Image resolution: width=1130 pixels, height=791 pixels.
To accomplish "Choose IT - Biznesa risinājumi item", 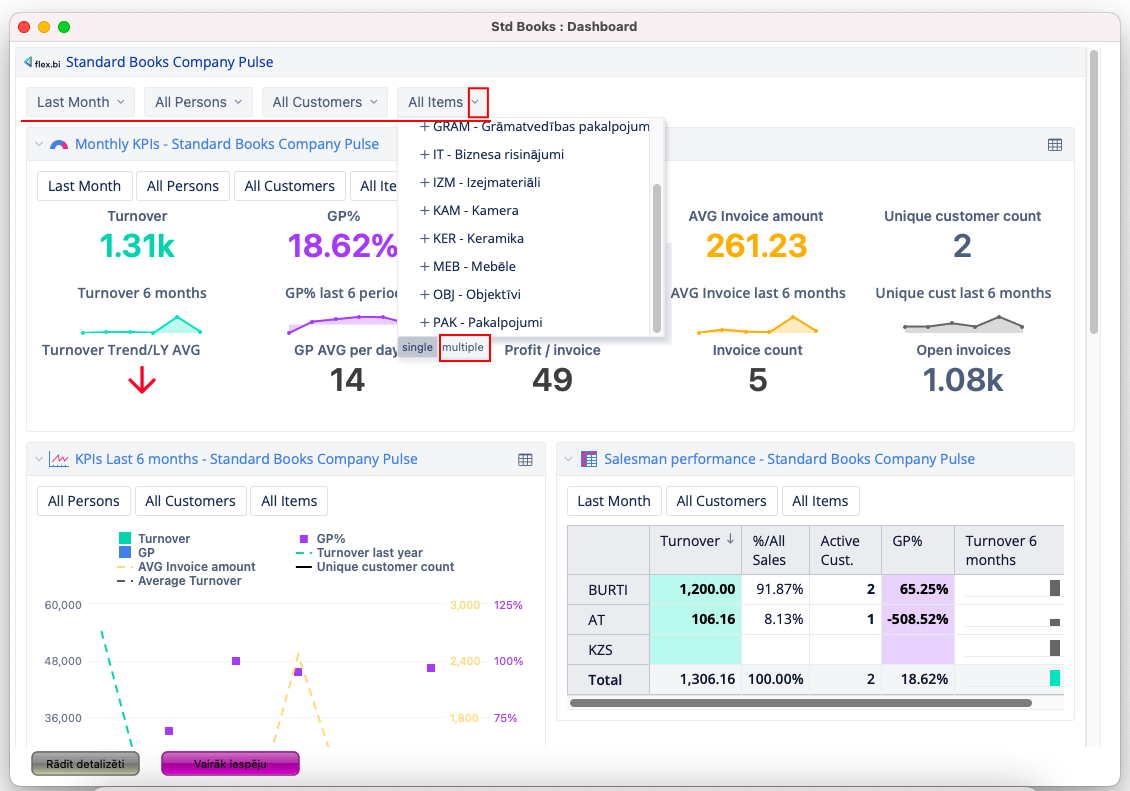I will [x=498, y=154].
